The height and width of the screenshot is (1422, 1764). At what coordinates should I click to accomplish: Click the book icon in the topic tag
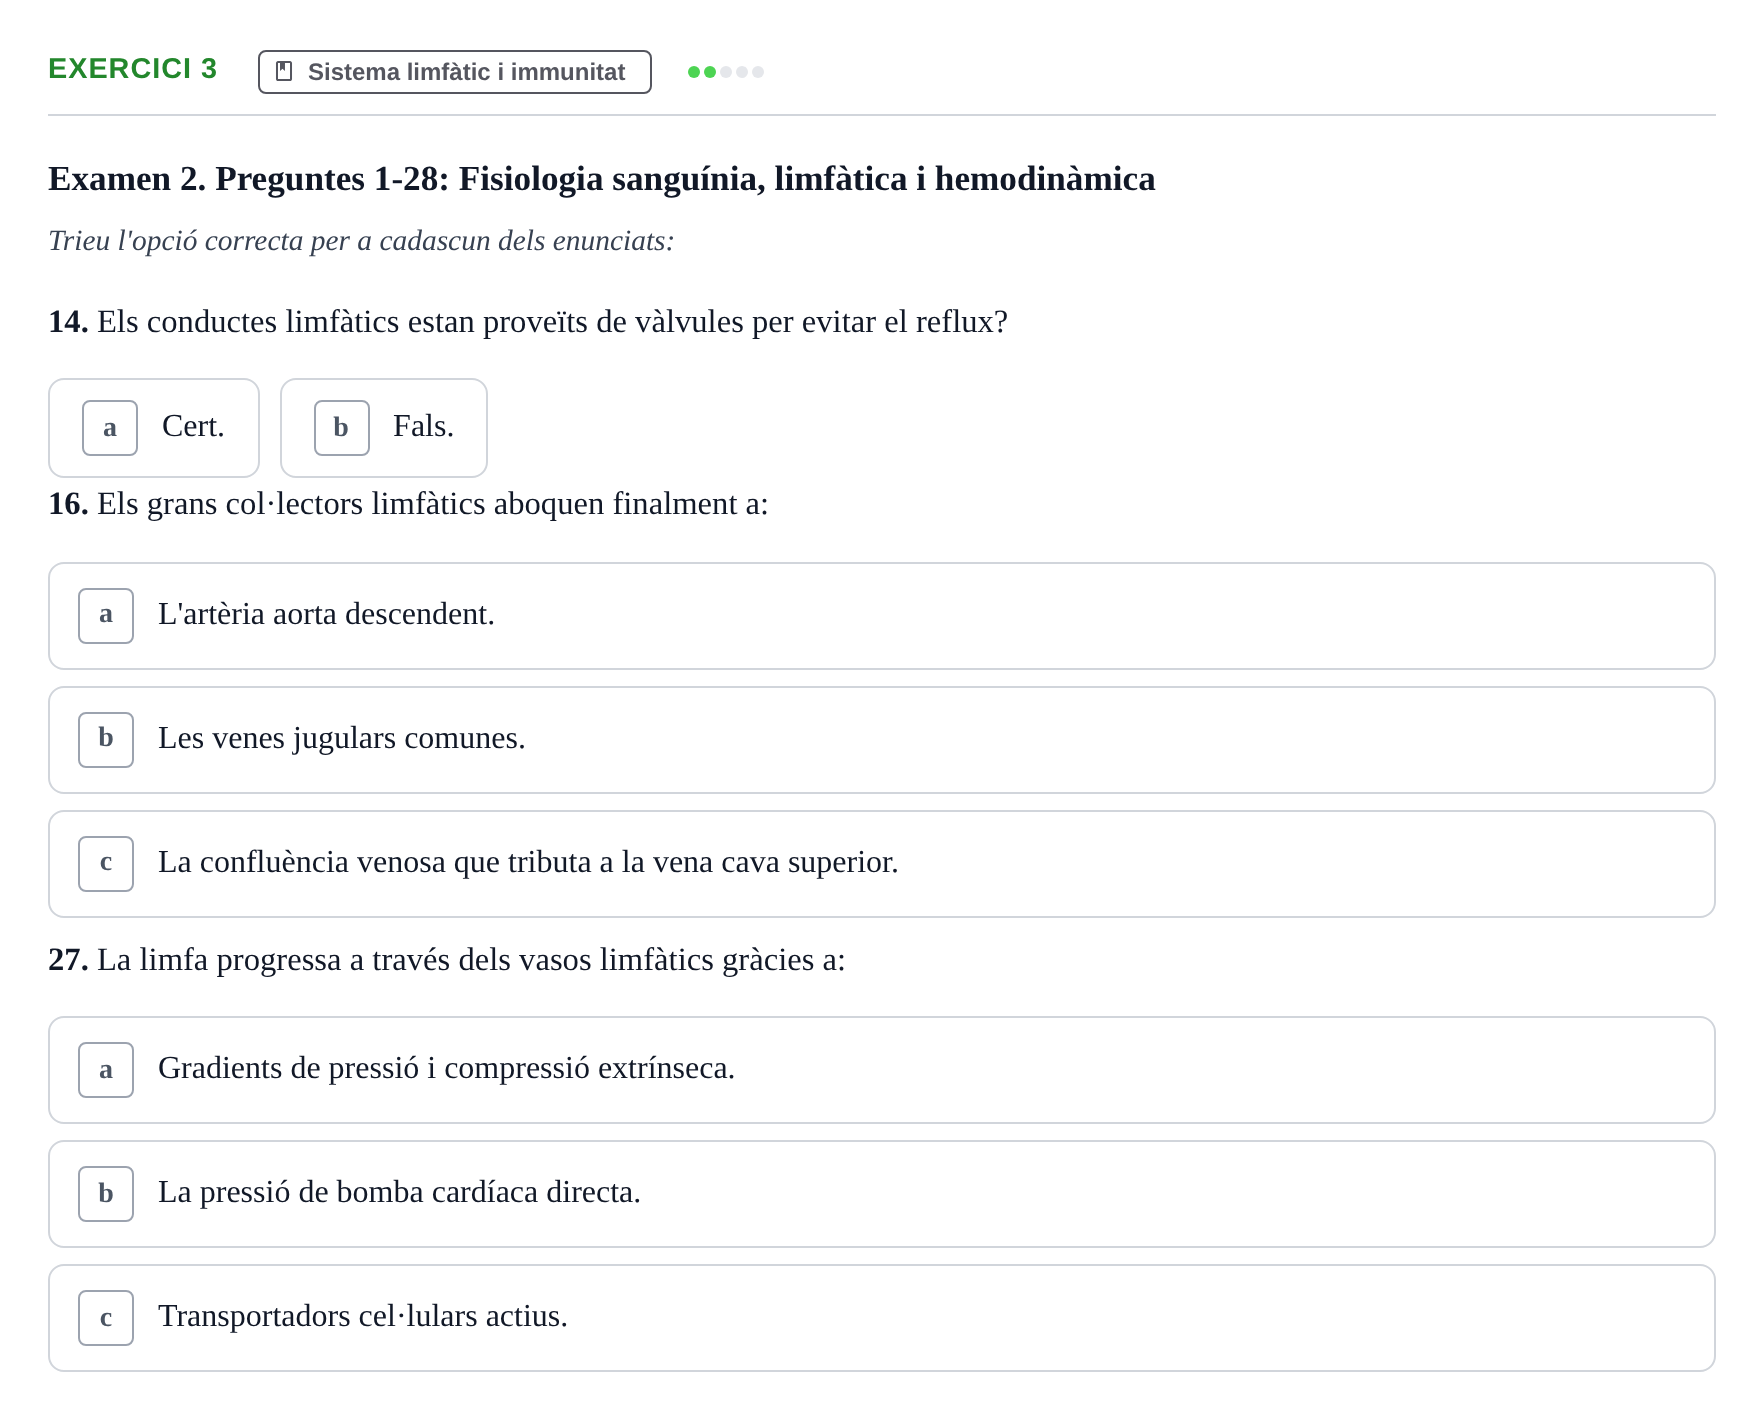[x=284, y=72]
